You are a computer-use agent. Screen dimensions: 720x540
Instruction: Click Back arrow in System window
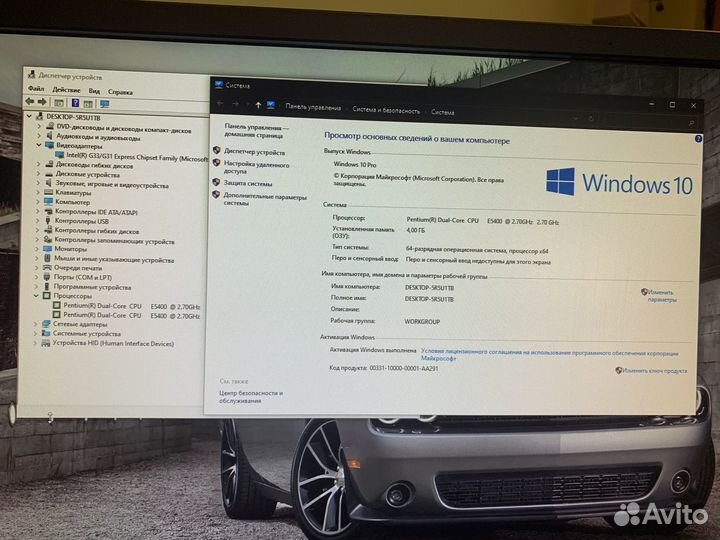pos(220,104)
